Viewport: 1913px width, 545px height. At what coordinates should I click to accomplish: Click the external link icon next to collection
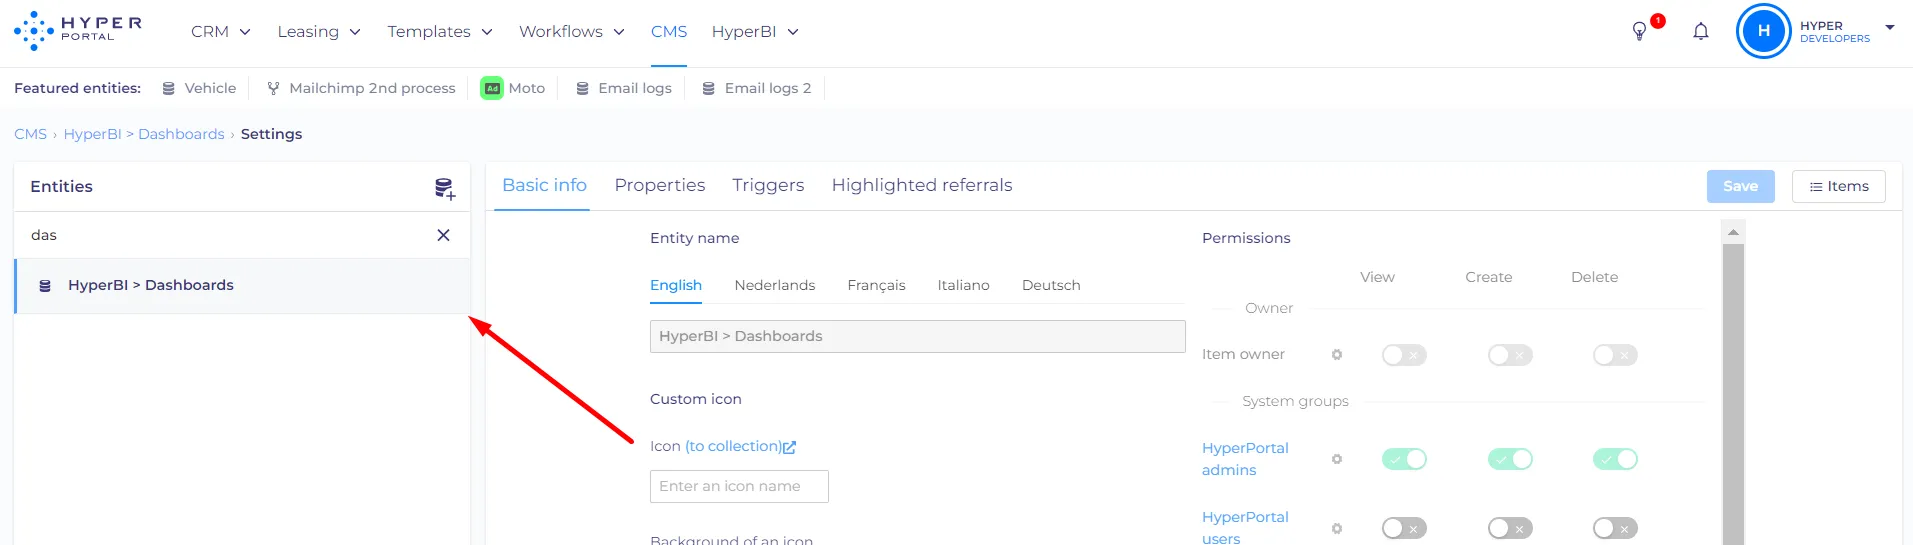pyautogui.click(x=790, y=447)
